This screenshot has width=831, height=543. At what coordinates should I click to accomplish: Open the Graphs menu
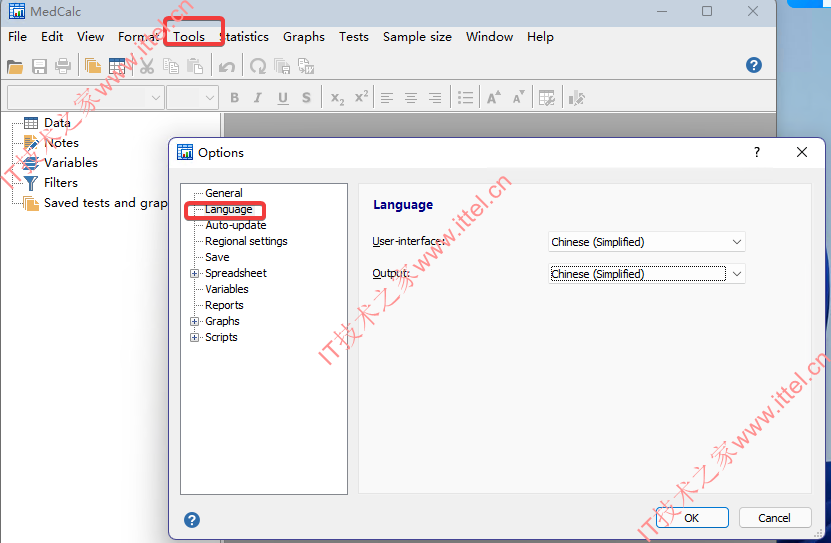pos(304,37)
